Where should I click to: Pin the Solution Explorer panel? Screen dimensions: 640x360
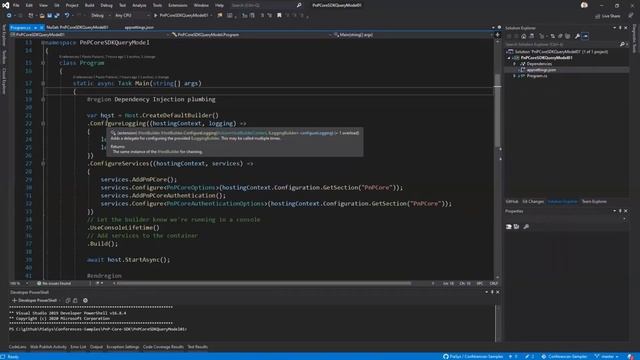pyautogui.click(x=620, y=28)
